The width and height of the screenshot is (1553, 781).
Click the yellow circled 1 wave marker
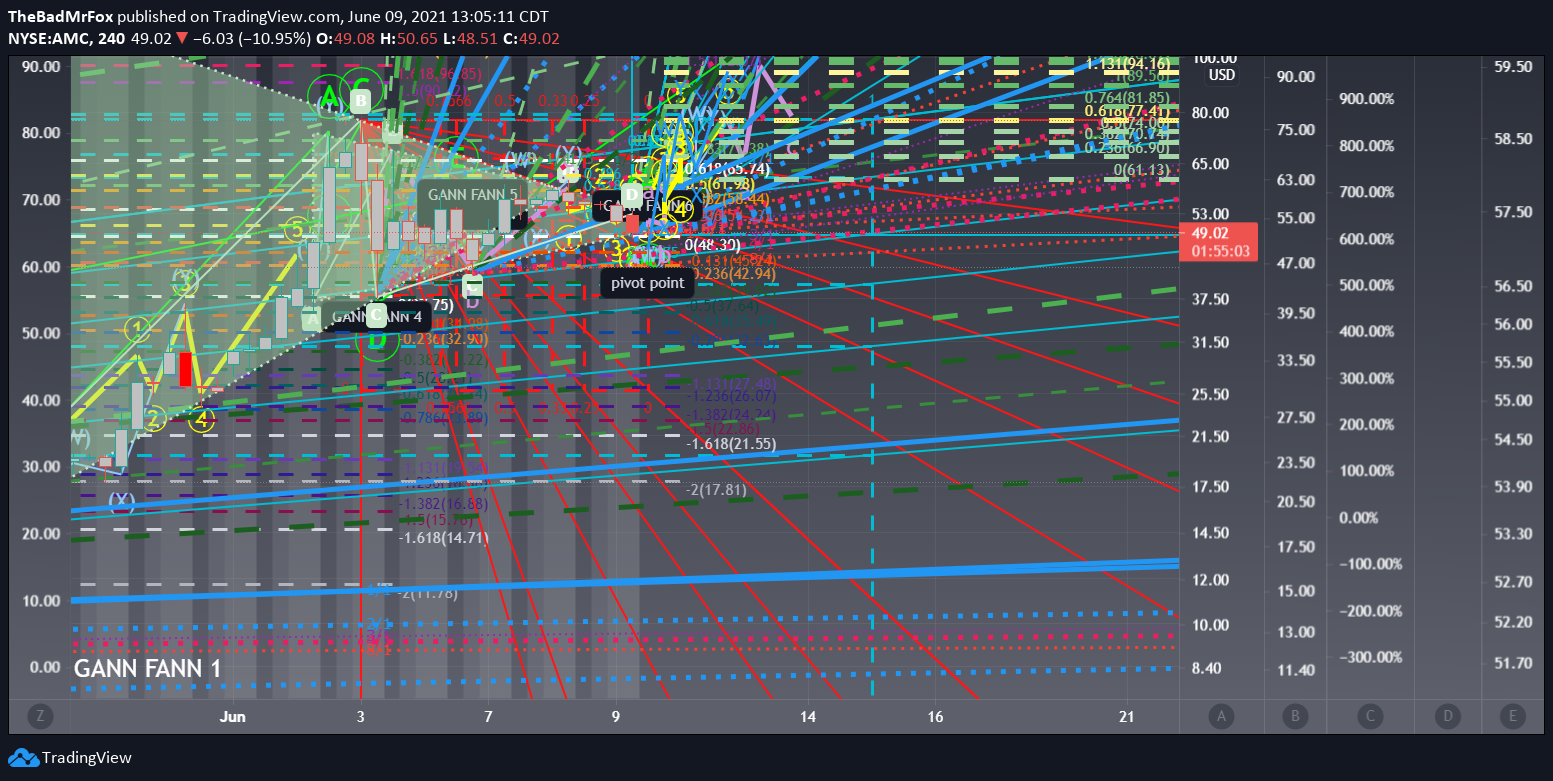(138, 328)
